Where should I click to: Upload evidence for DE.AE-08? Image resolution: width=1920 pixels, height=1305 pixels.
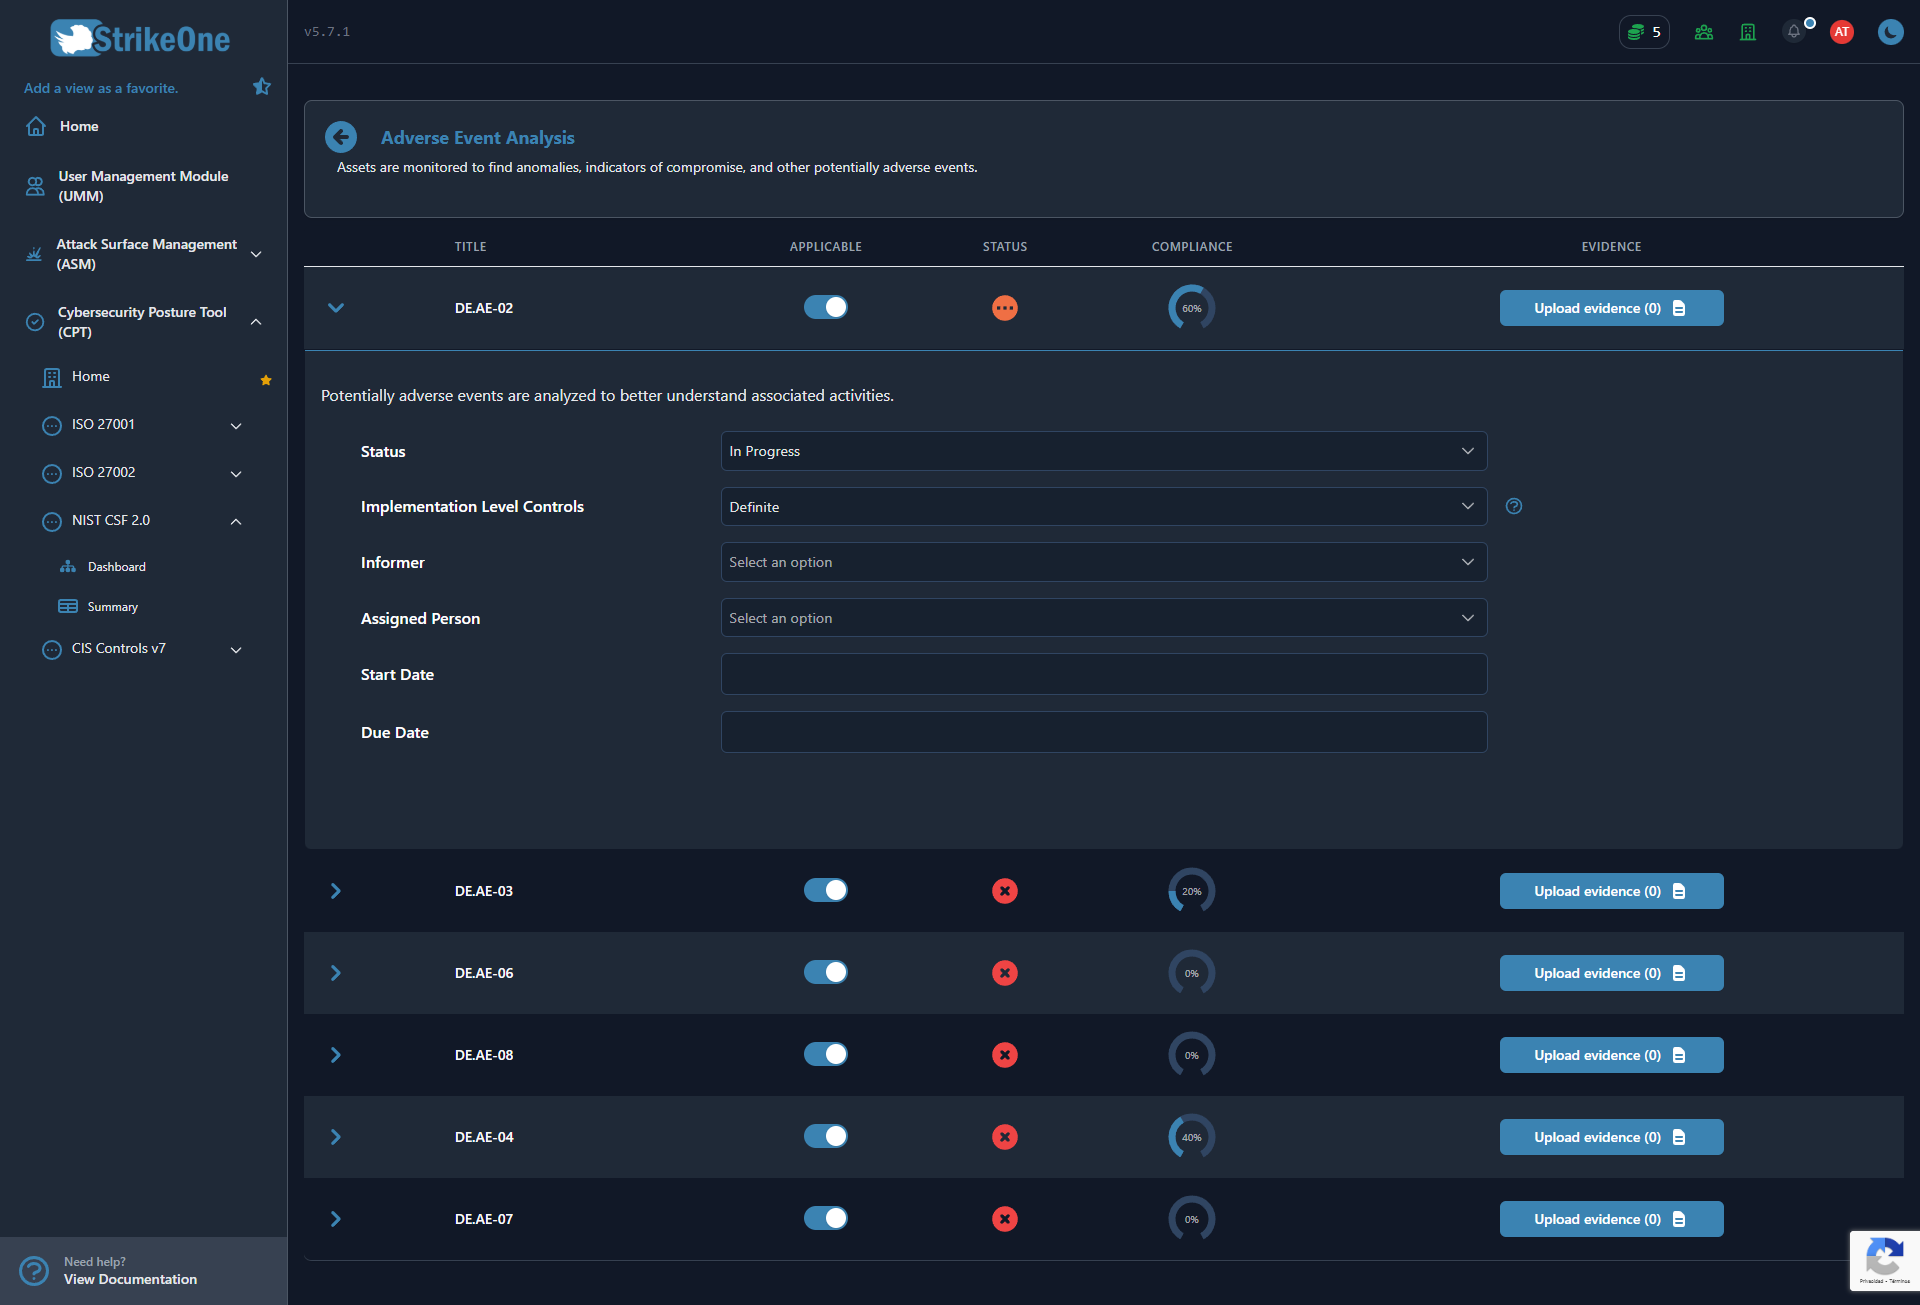pos(1611,1055)
